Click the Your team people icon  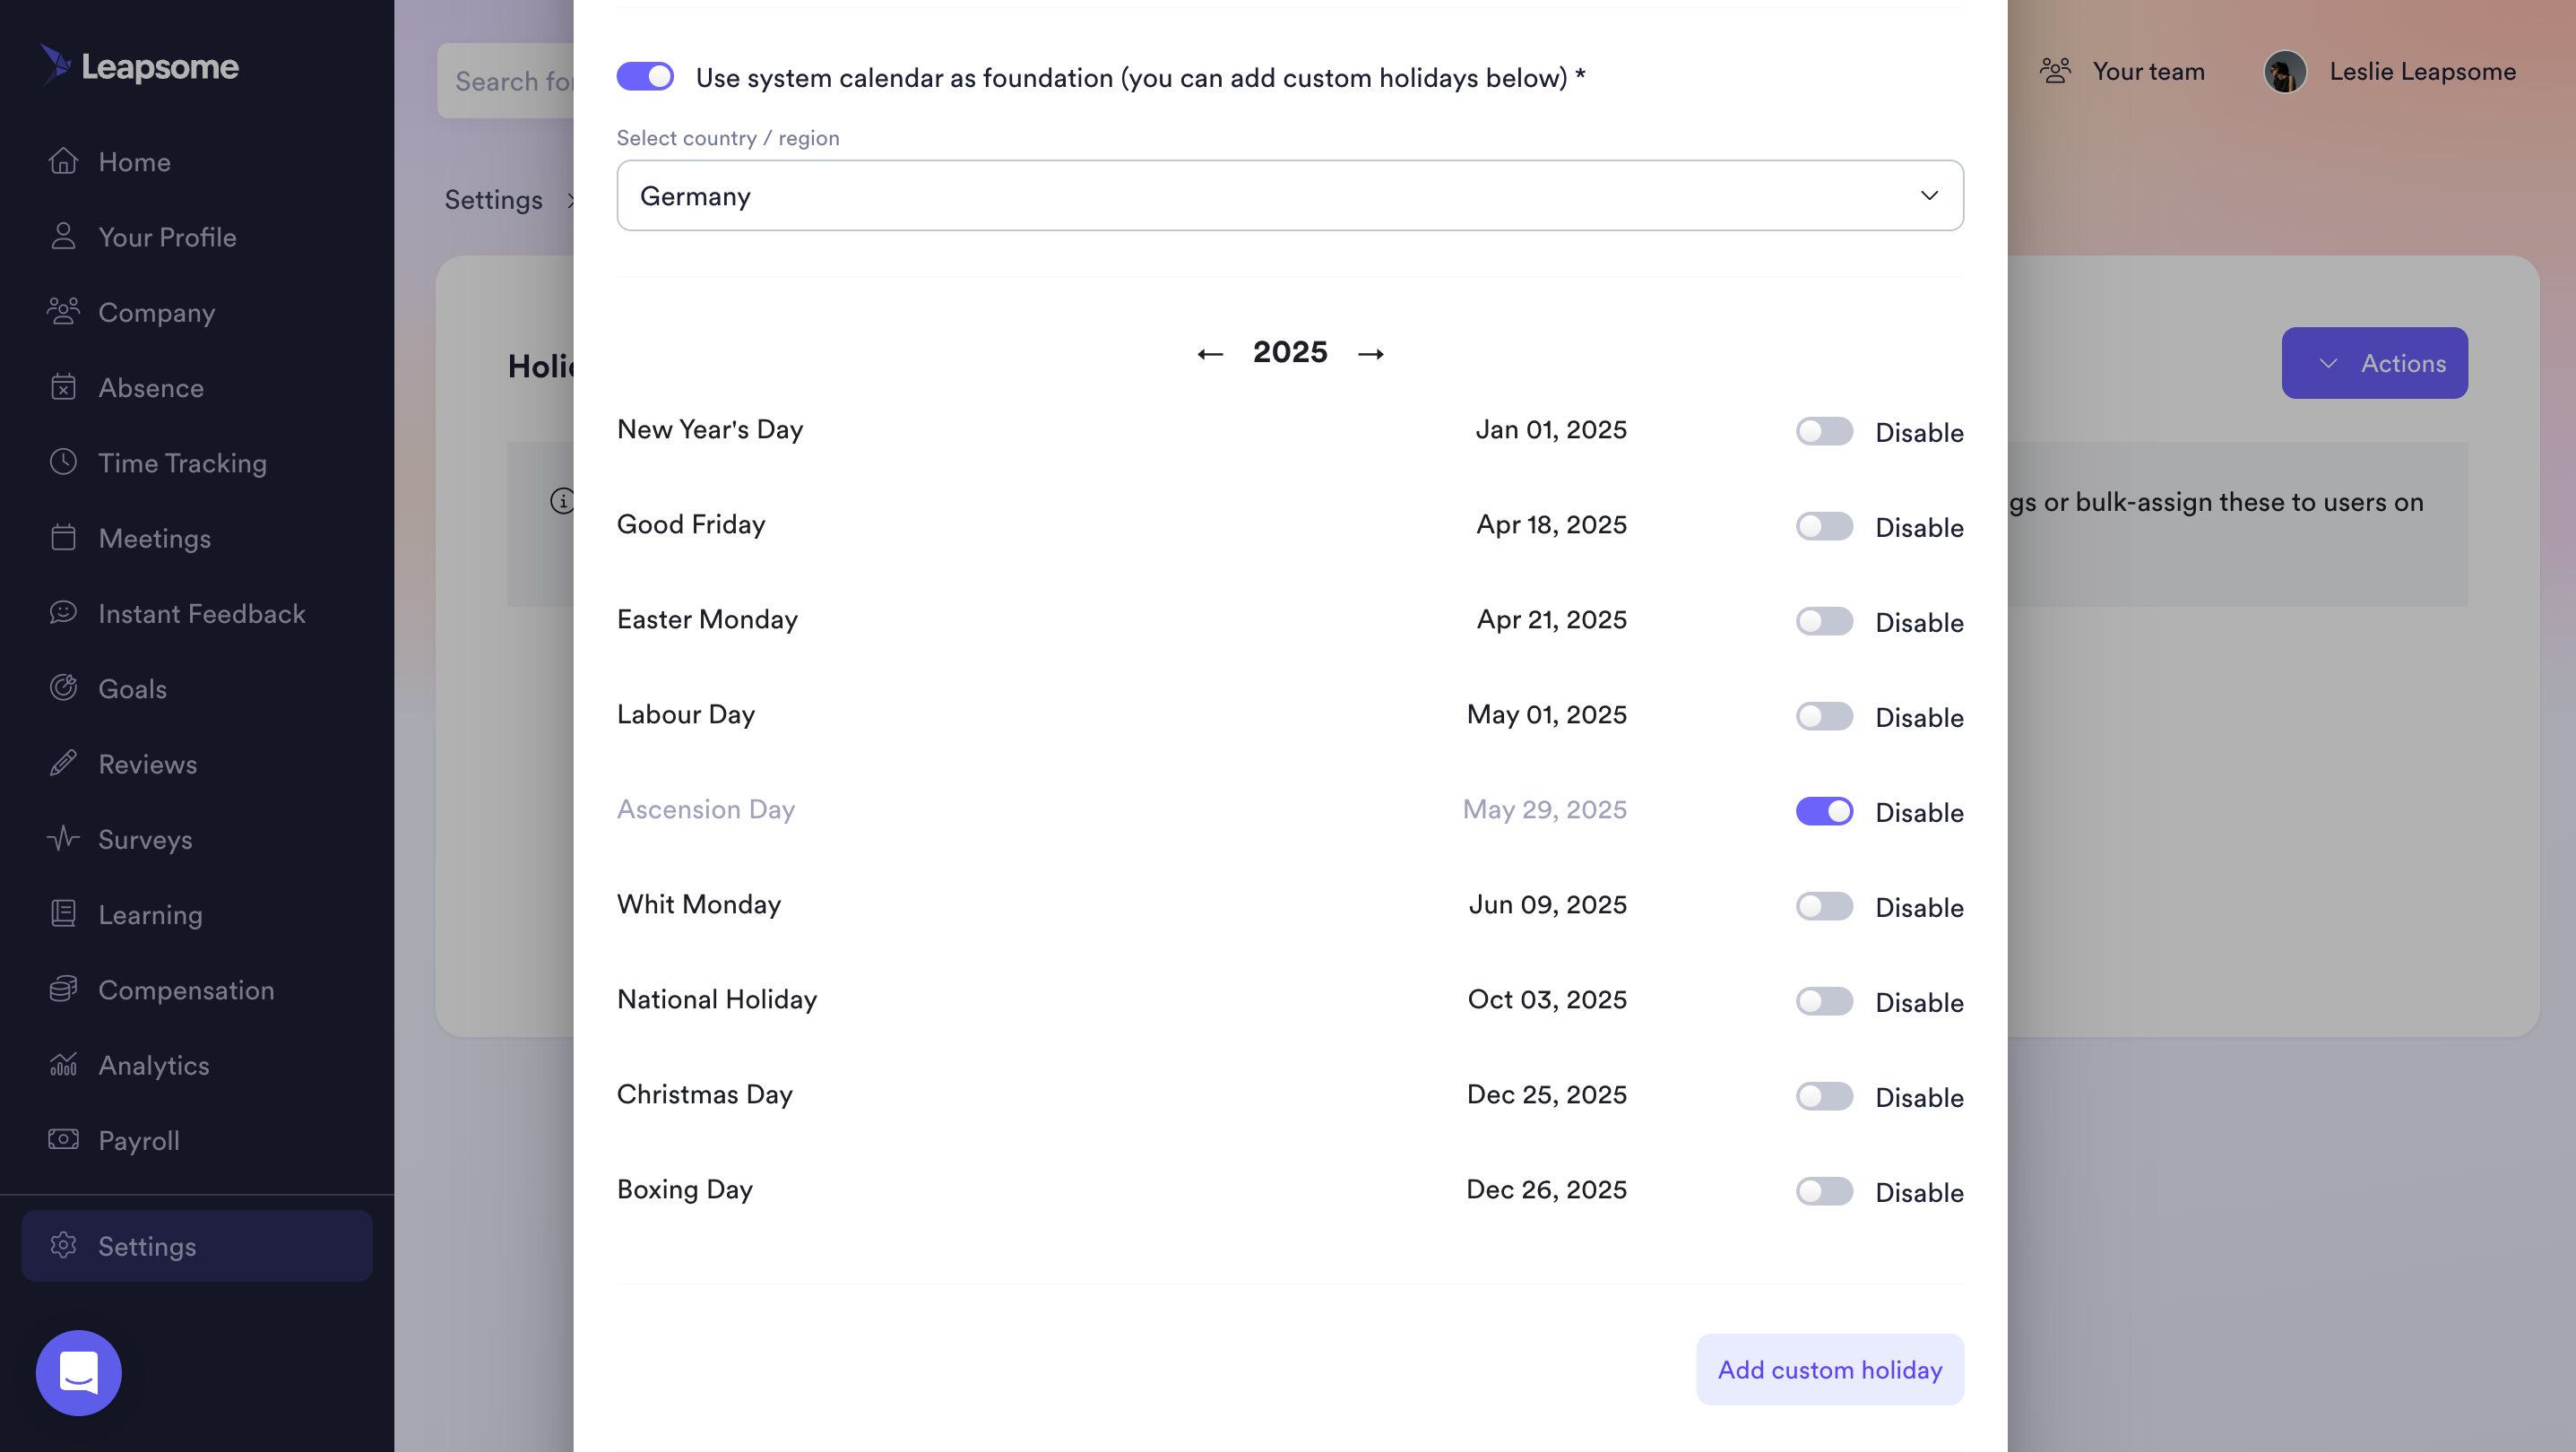(x=2055, y=71)
